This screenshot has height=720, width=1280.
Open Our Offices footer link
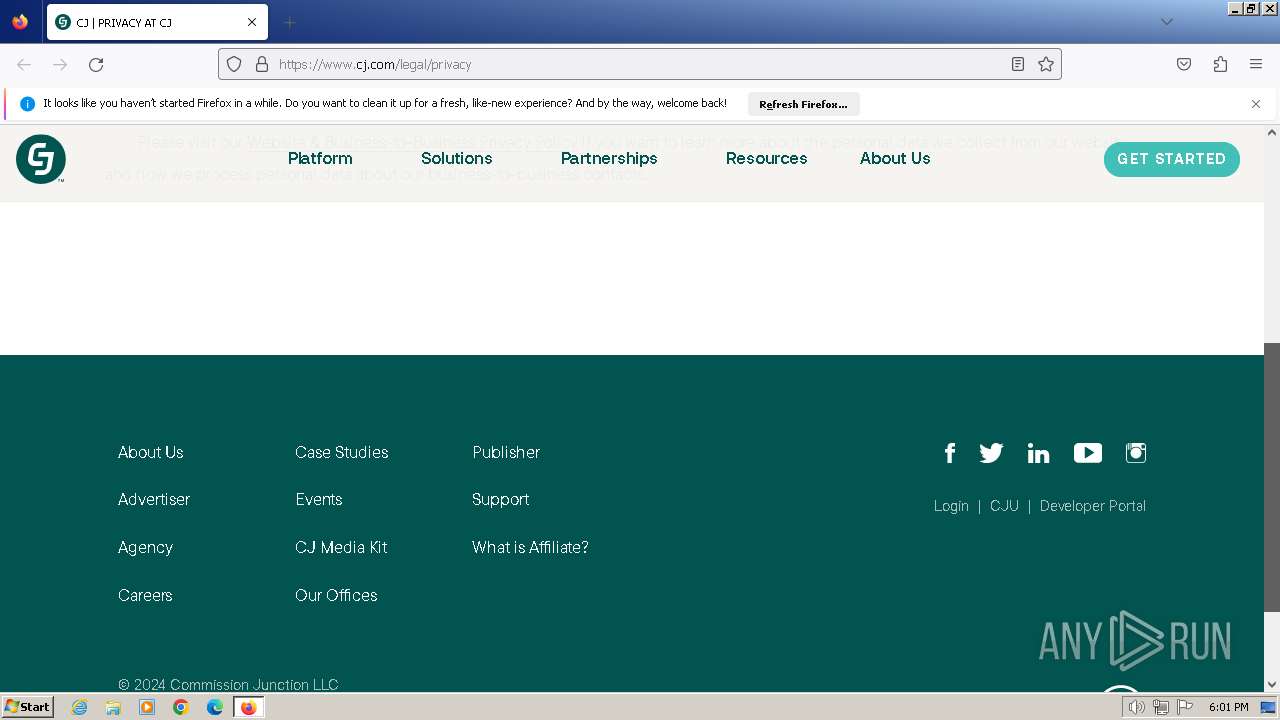[x=336, y=595]
